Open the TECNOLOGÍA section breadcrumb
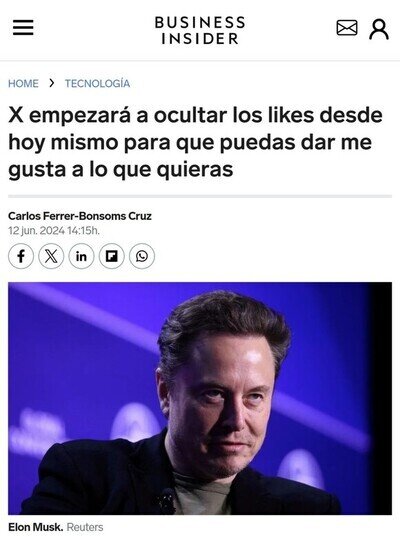400x537 pixels. point(98,84)
